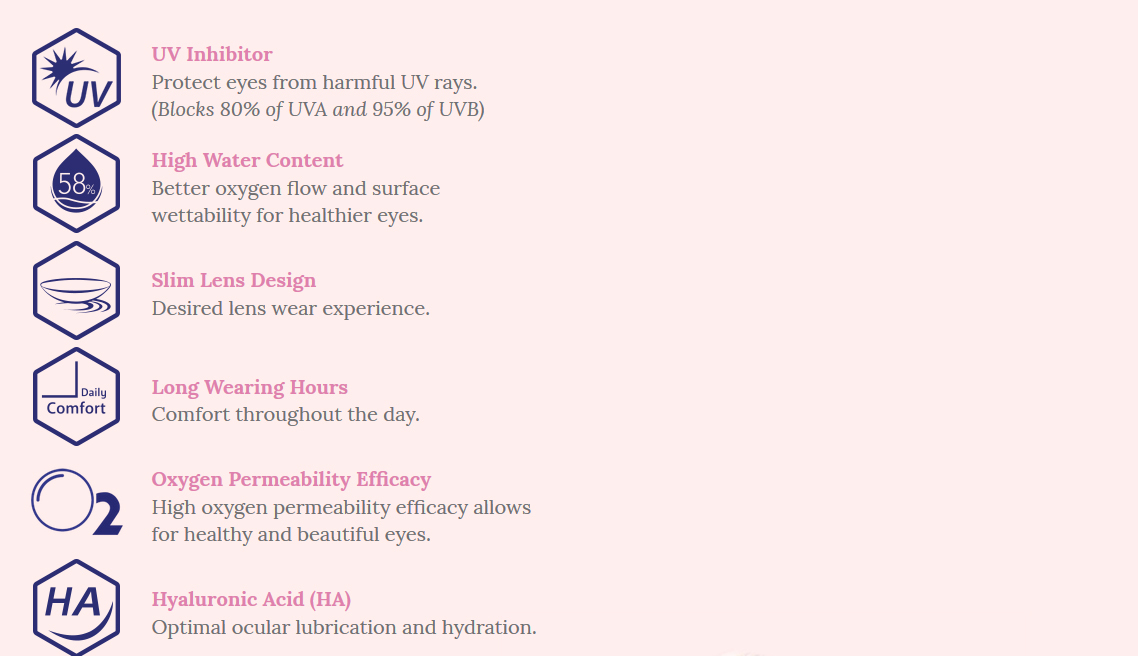Click the text about blocking UVA and UVB

click(318, 109)
